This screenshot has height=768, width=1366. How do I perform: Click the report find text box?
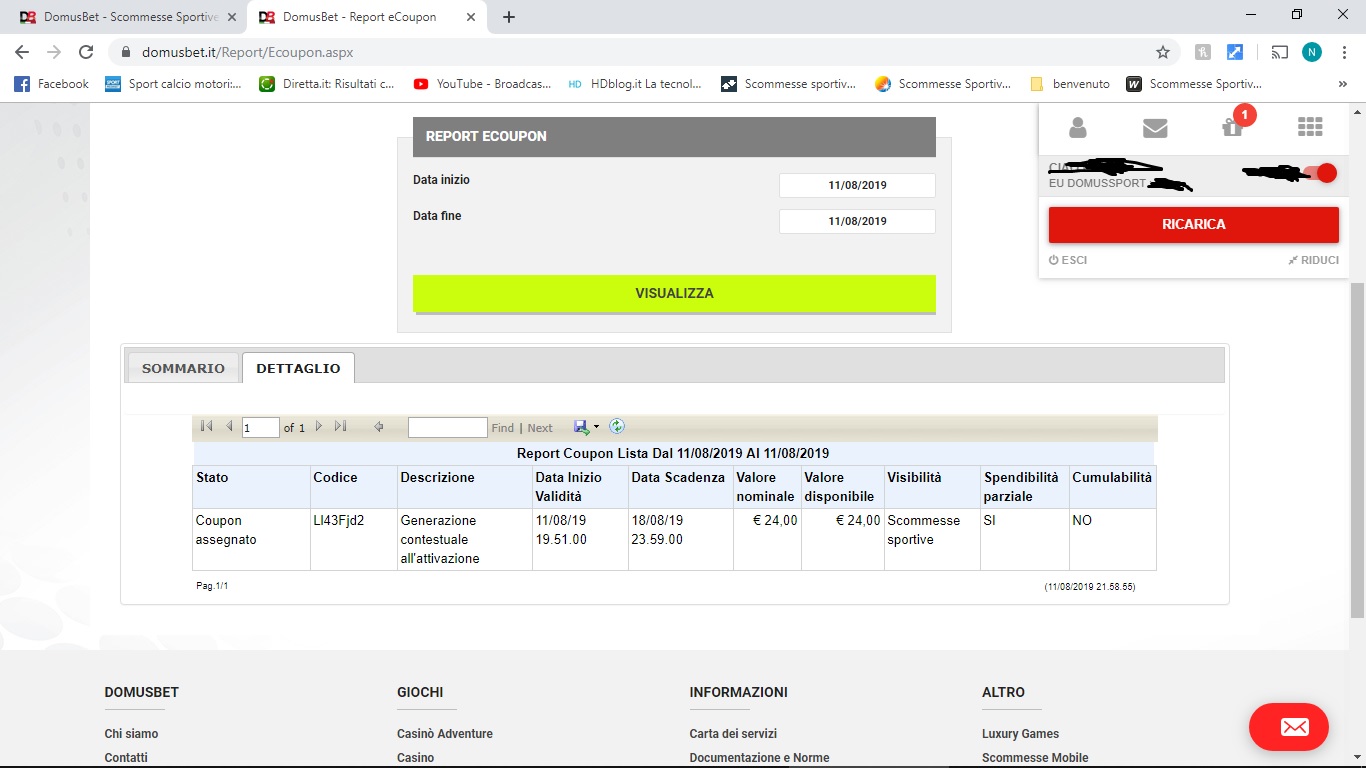tap(447, 428)
